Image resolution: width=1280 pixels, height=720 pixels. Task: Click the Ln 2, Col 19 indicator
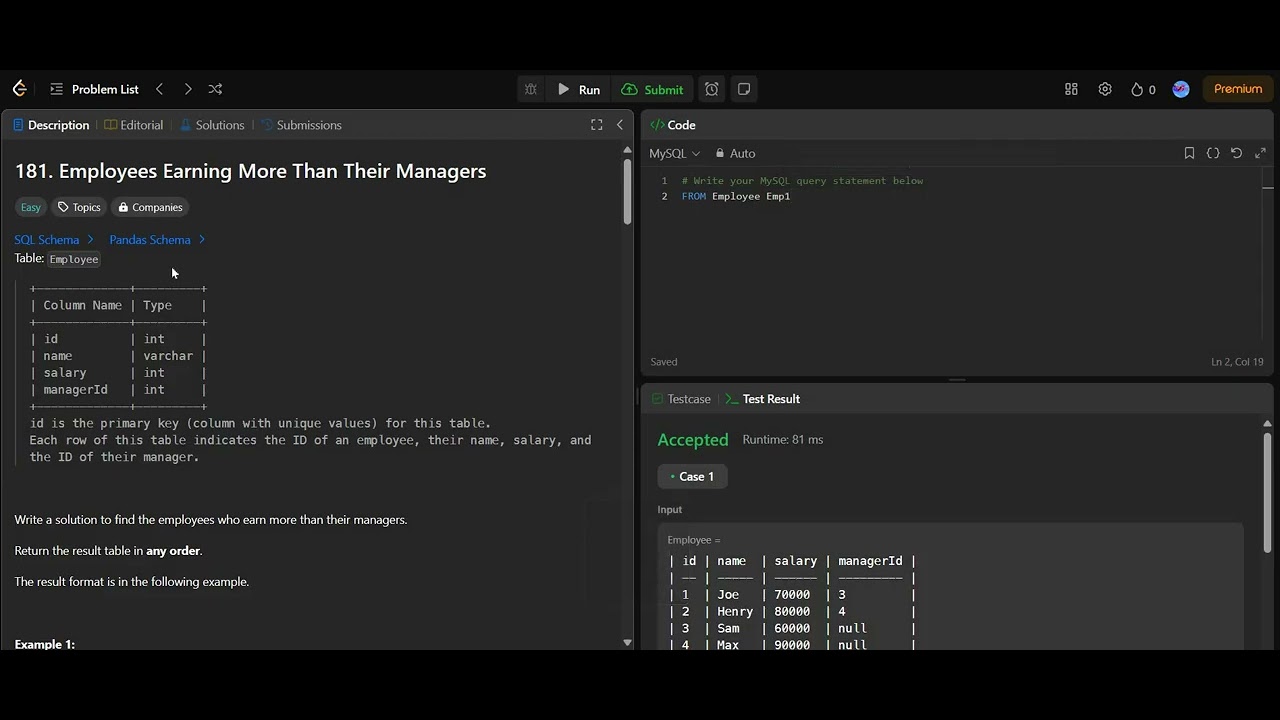click(1237, 362)
